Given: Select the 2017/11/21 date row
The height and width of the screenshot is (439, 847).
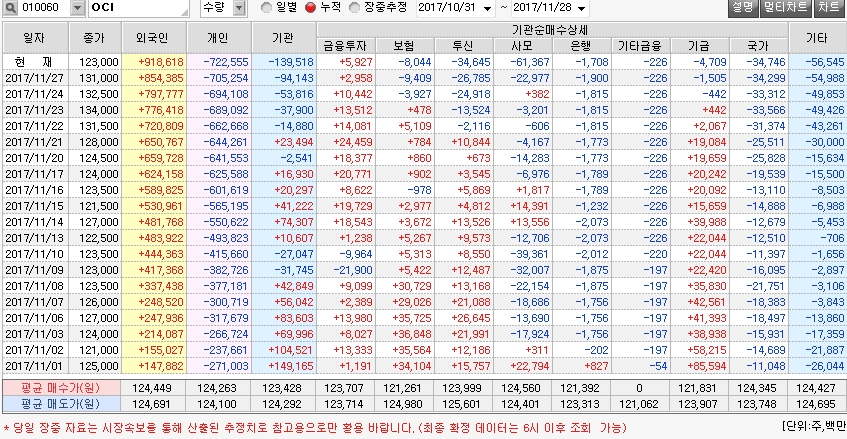Looking at the screenshot, I should 35,142.
